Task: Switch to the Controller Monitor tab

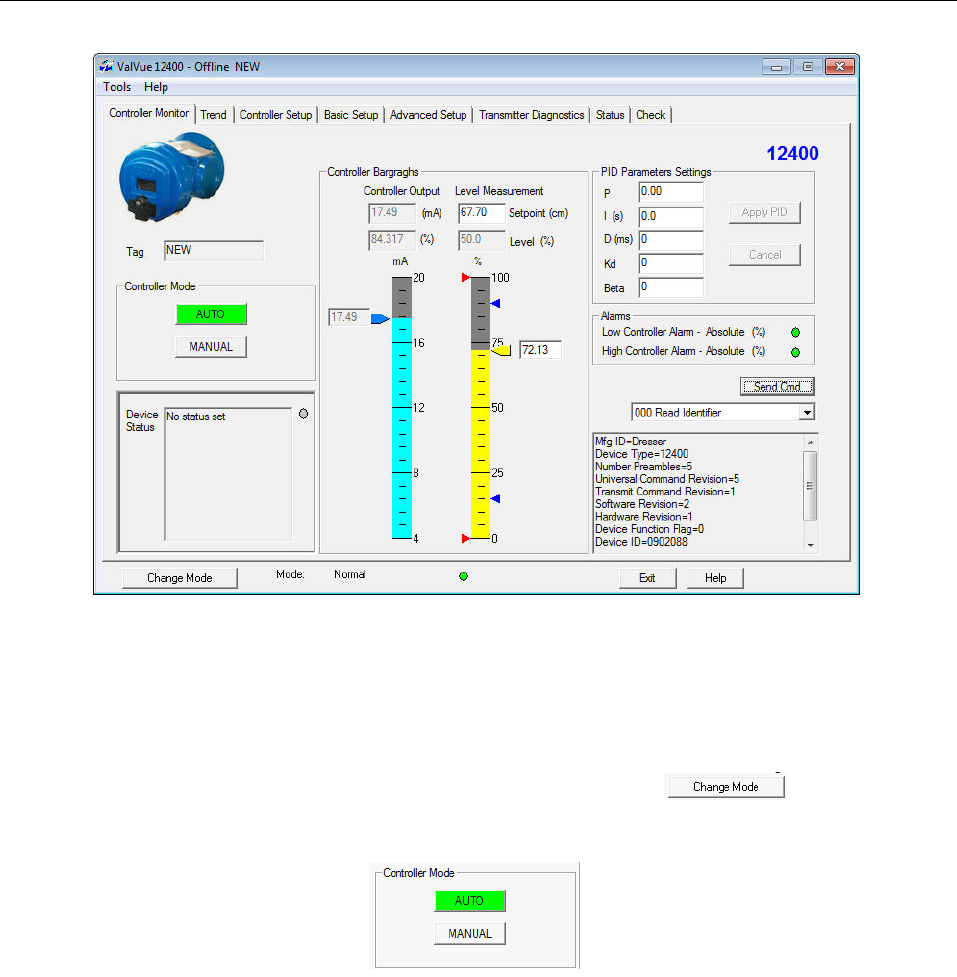Action: (x=149, y=113)
